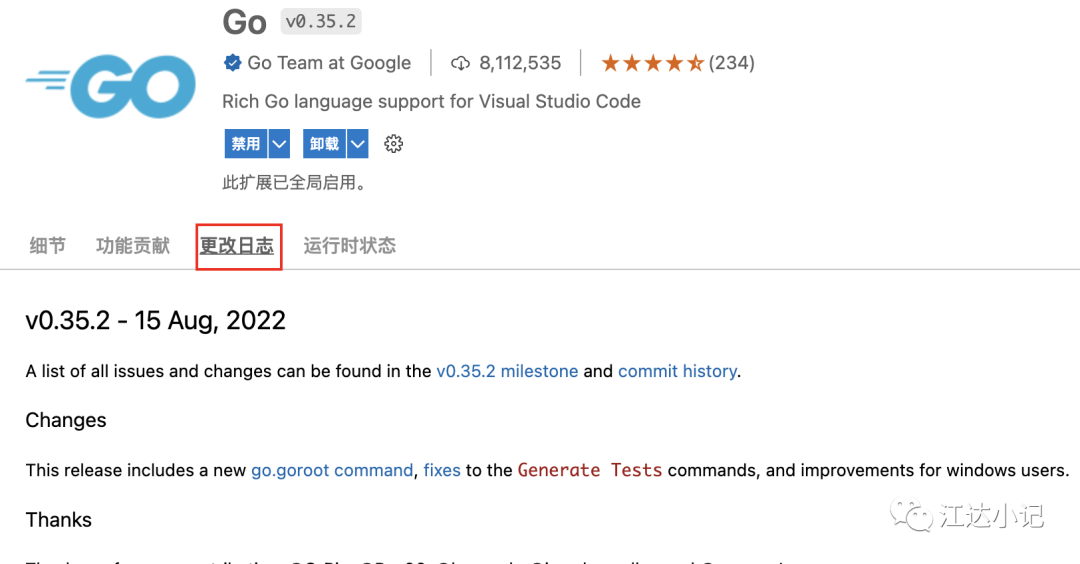Click the 8,112,535 install count
Image resolution: width=1080 pixels, height=564 pixels.
coord(520,63)
